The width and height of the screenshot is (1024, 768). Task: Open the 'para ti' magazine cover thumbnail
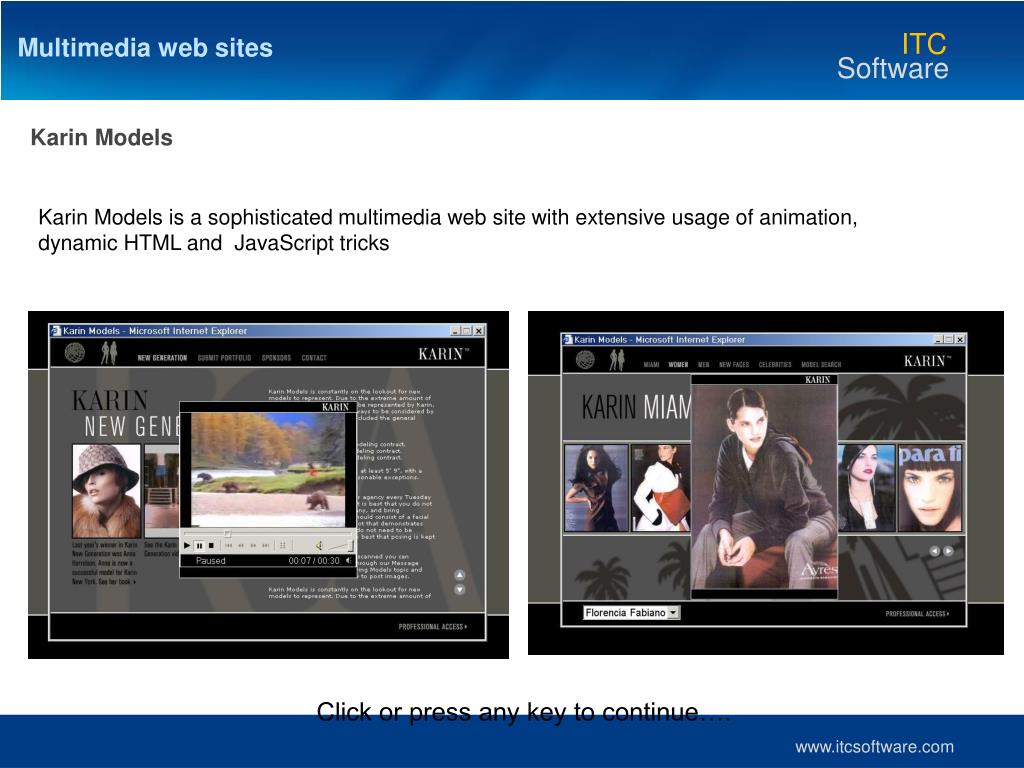tap(930, 488)
